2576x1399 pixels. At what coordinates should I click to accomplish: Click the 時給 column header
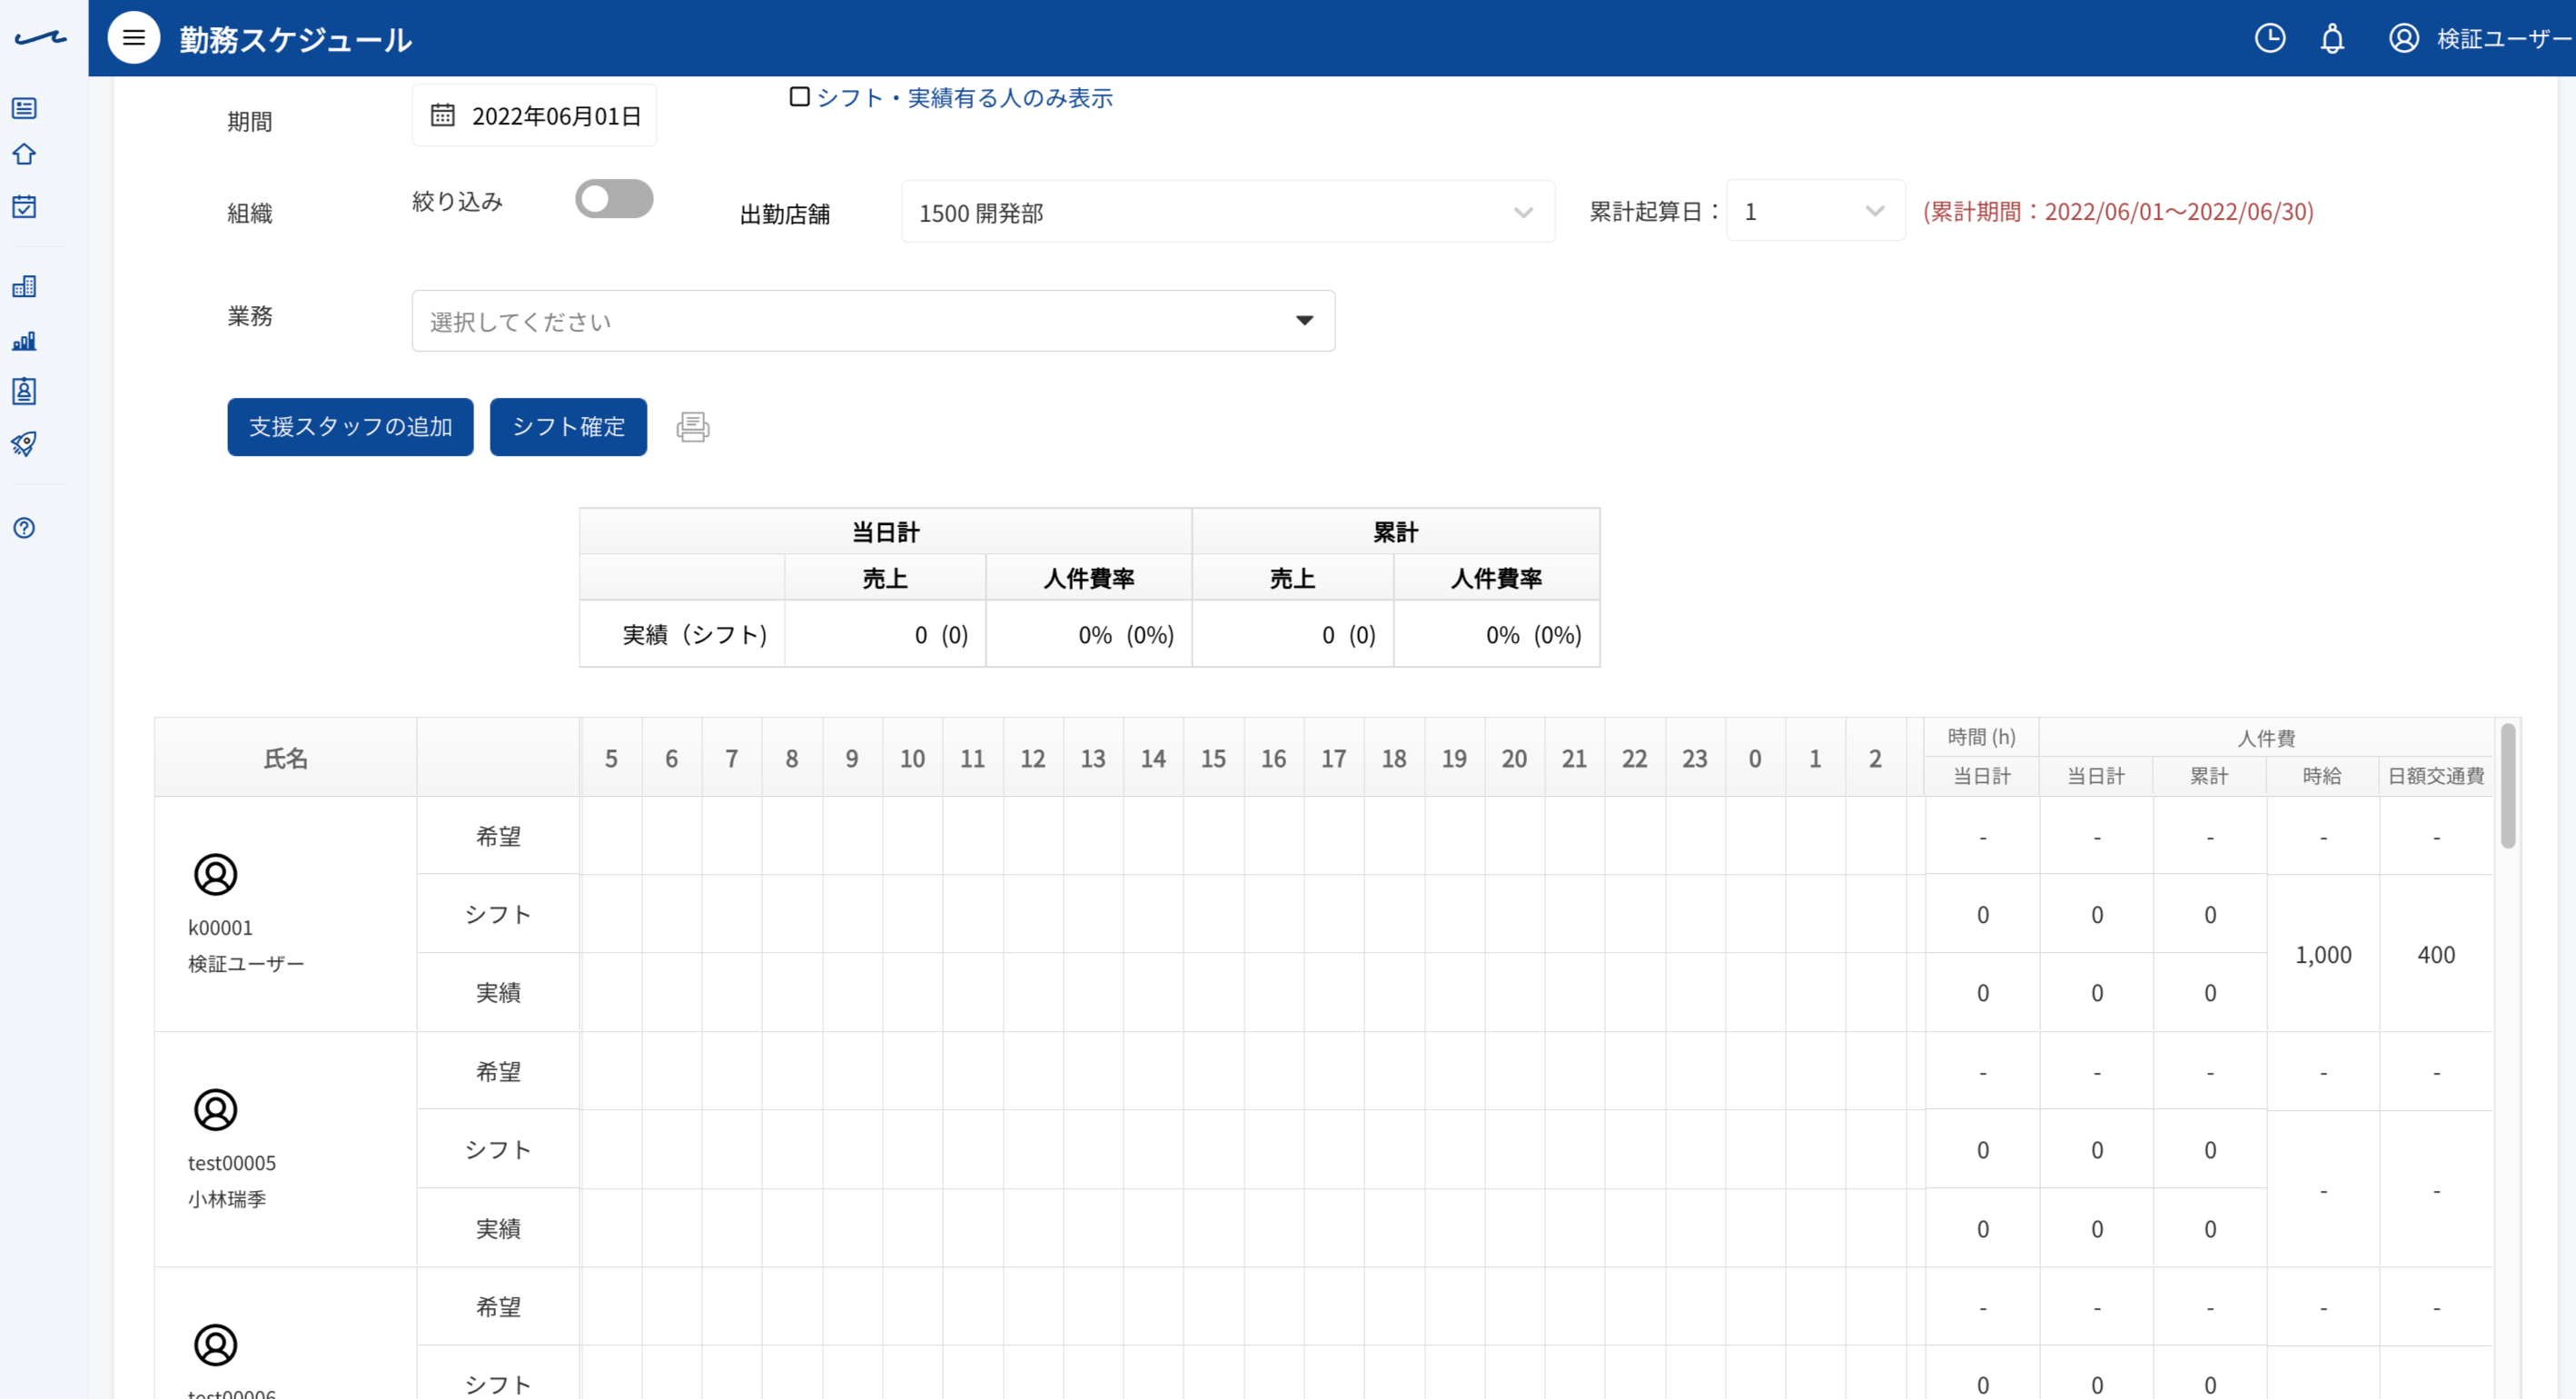point(2322,776)
